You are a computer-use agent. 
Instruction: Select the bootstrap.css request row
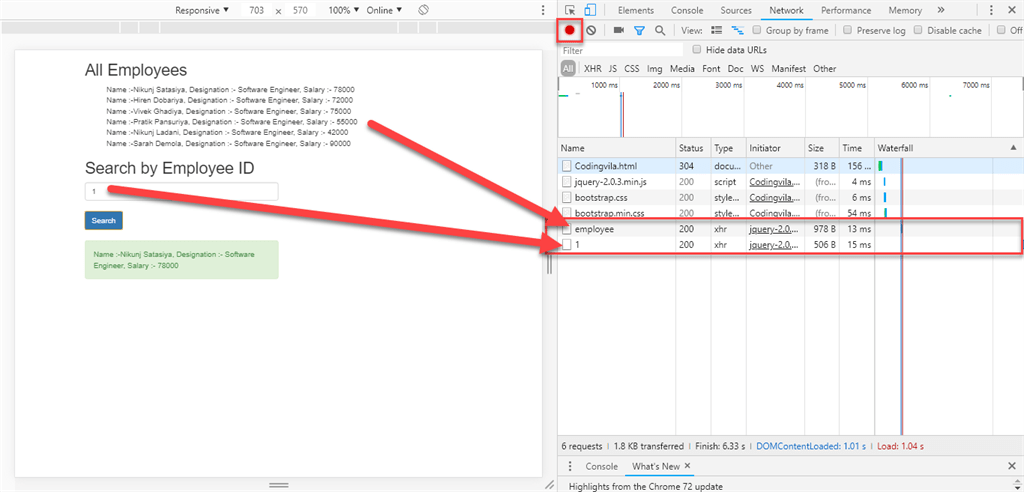791,197
